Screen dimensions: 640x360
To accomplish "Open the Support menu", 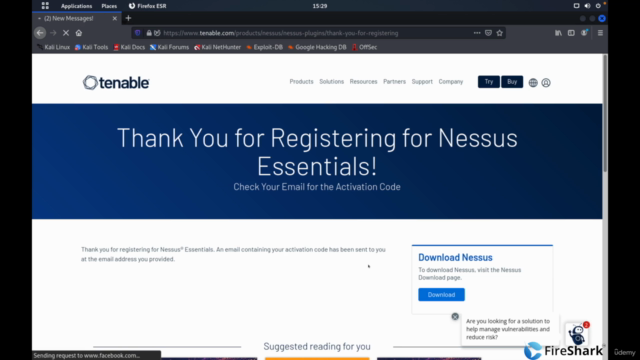I will 422,82.
